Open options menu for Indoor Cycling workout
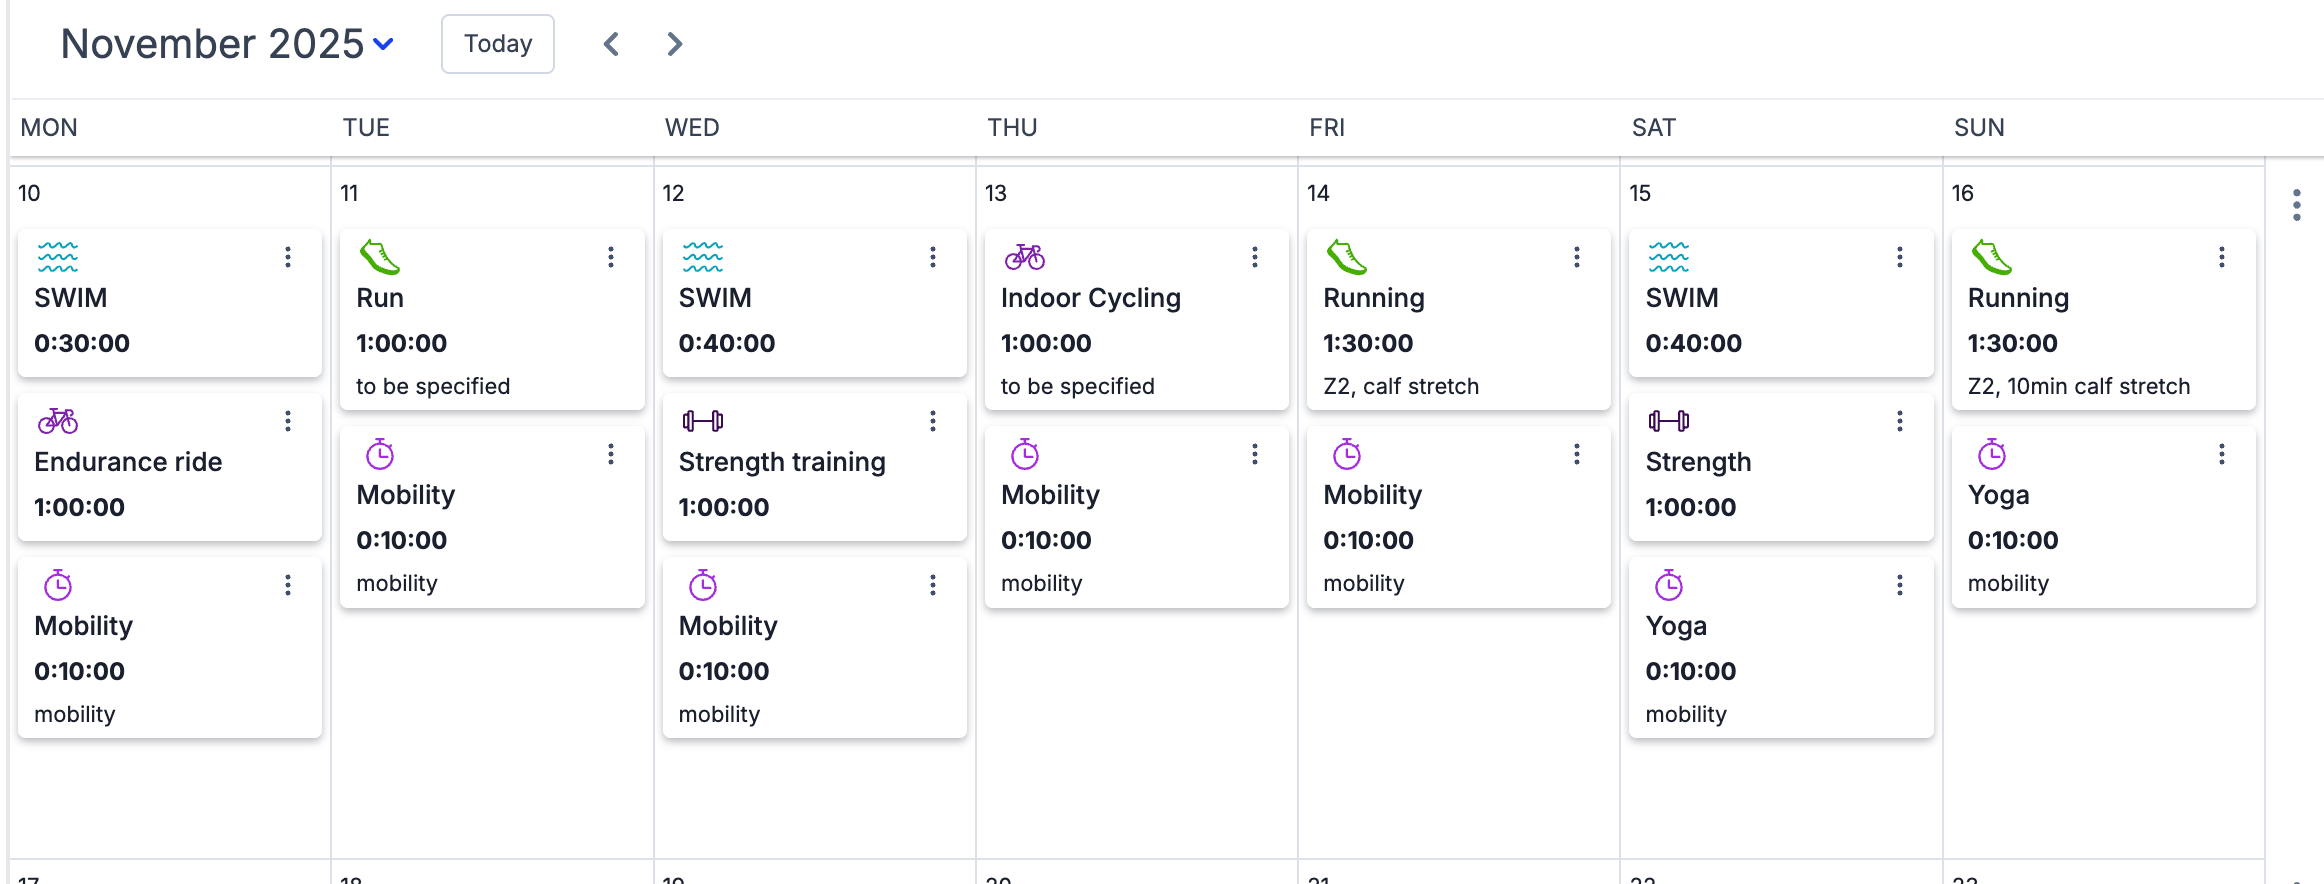Screen dimensions: 2324x884 [x=1255, y=257]
